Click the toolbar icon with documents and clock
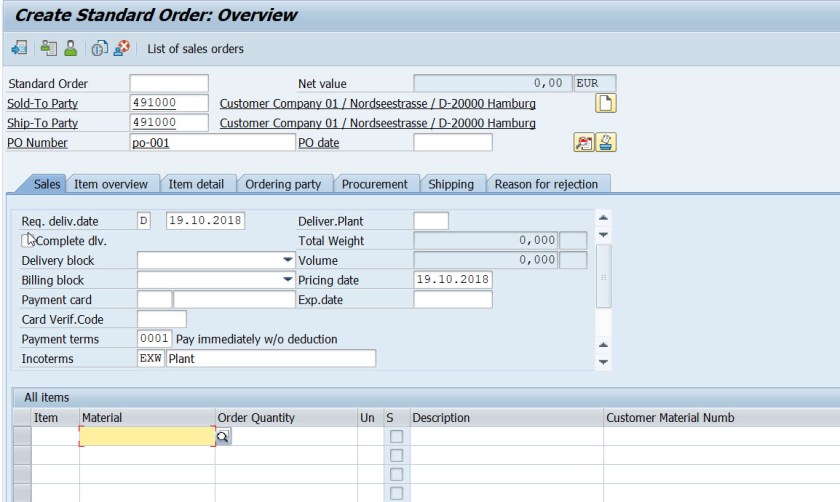Image resolution: width=840 pixels, height=502 pixels. click(100, 48)
